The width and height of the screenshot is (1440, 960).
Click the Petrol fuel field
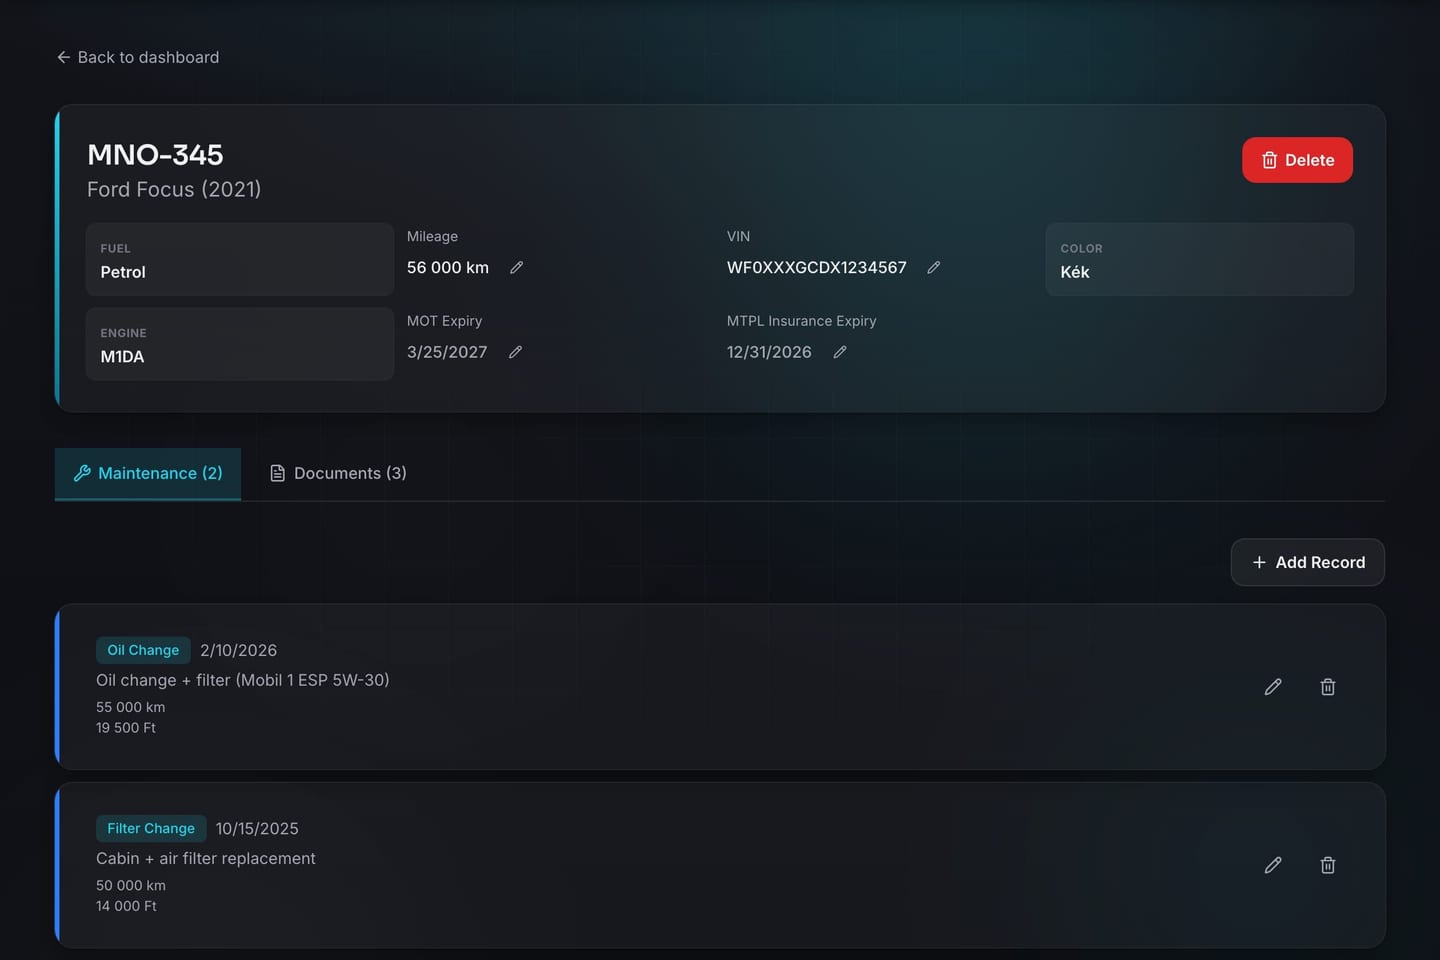pos(240,259)
